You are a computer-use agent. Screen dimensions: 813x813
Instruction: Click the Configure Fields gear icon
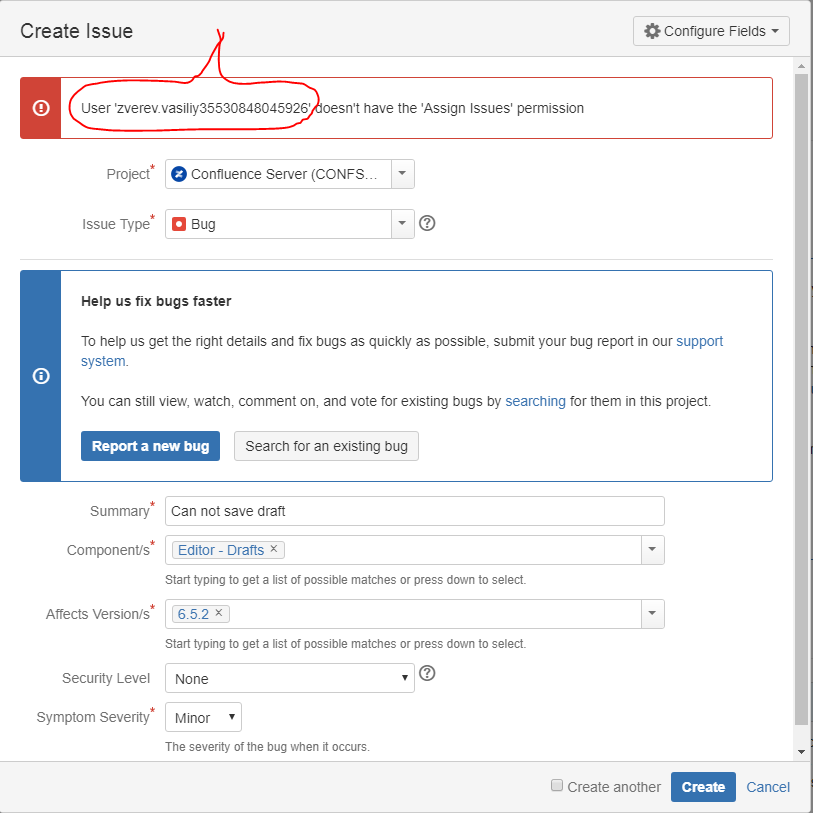pyautogui.click(x=652, y=31)
